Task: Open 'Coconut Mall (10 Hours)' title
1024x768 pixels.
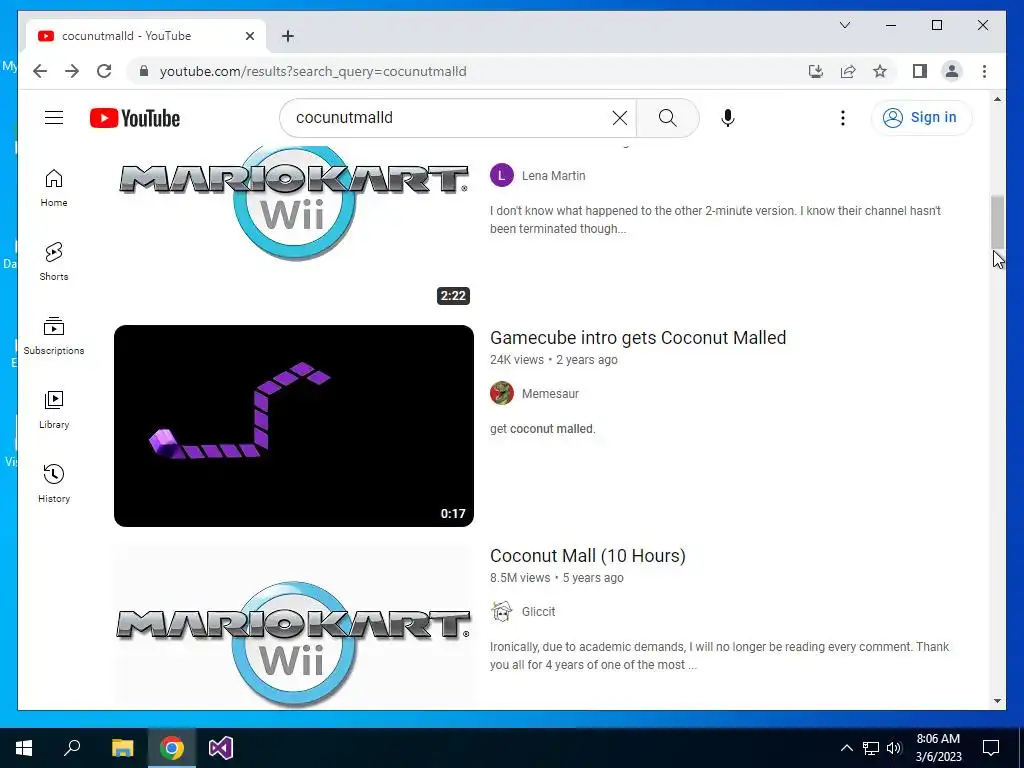Action: [587, 556]
